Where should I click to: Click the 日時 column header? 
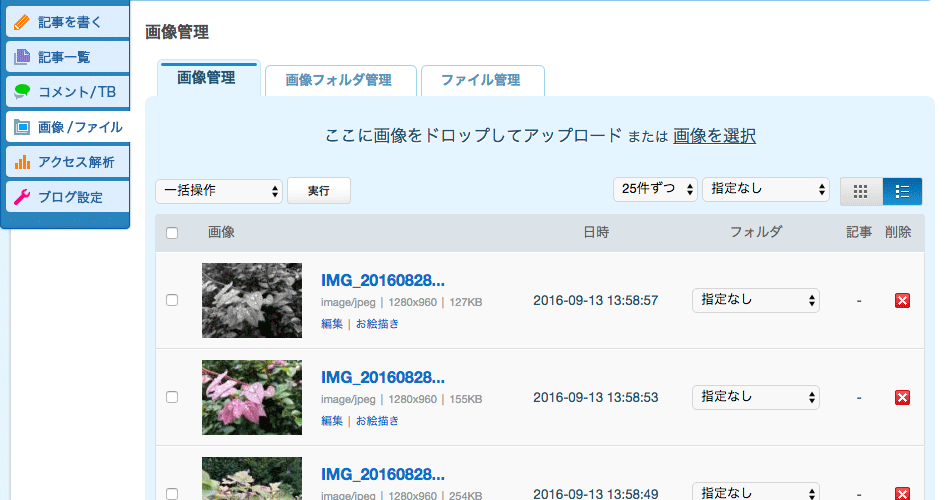(596, 232)
